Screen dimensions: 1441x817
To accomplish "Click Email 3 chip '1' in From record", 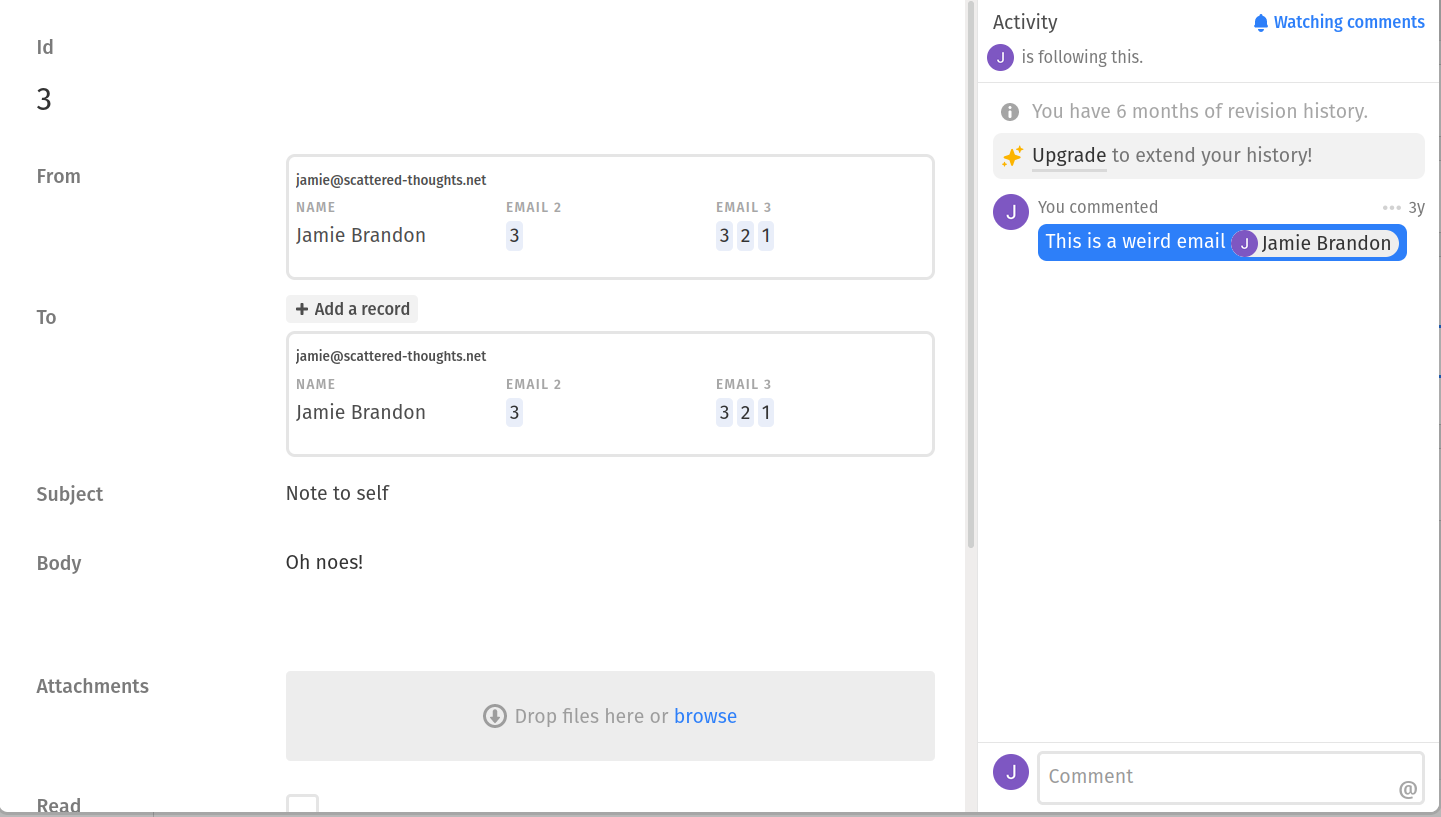I will coord(766,236).
